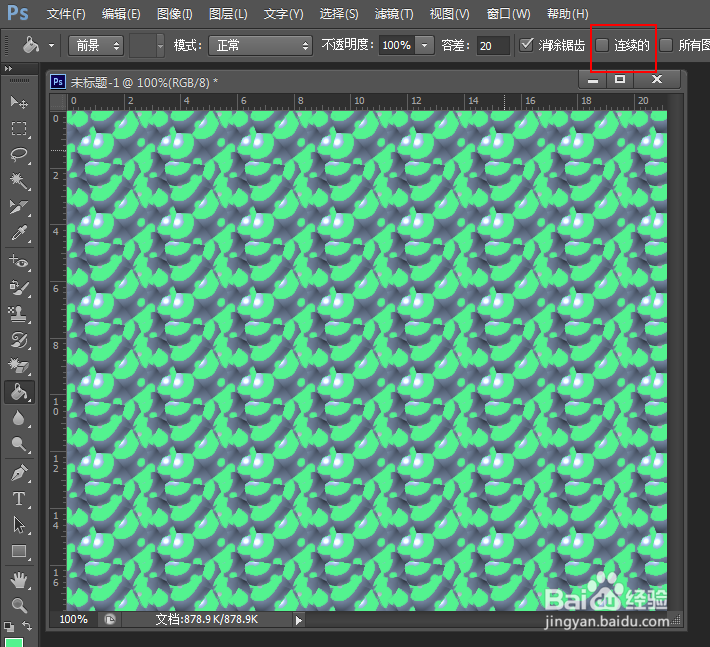Image resolution: width=710 pixels, height=647 pixels.
Task: Click the status bar document info icon
Action: 110,619
